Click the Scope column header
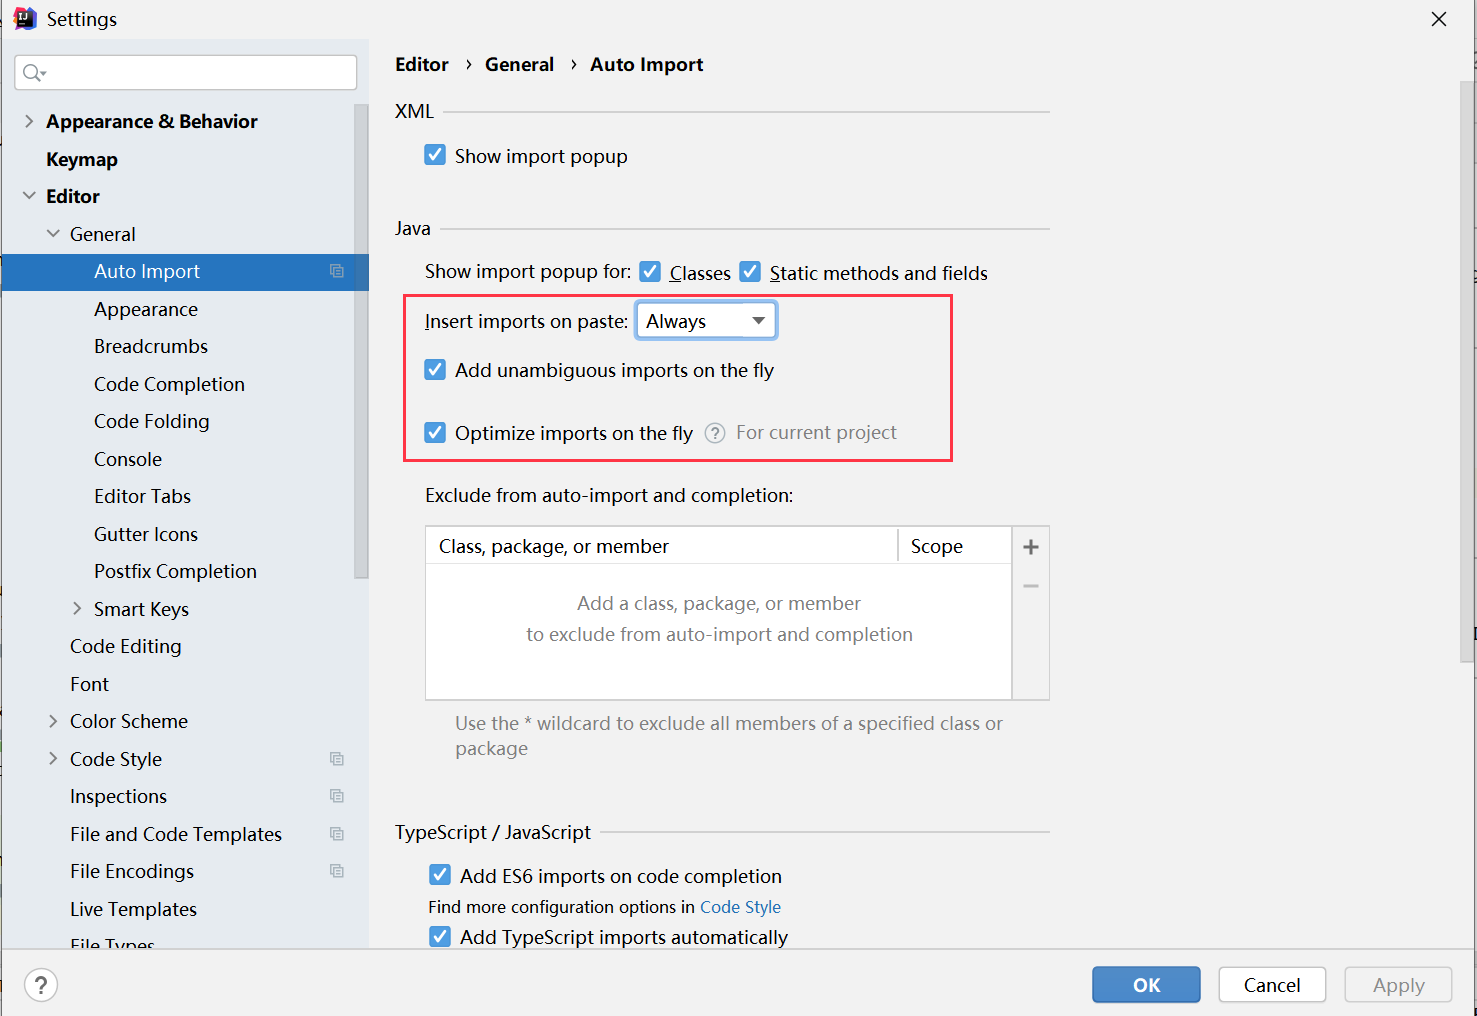1477x1016 pixels. coord(954,546)
